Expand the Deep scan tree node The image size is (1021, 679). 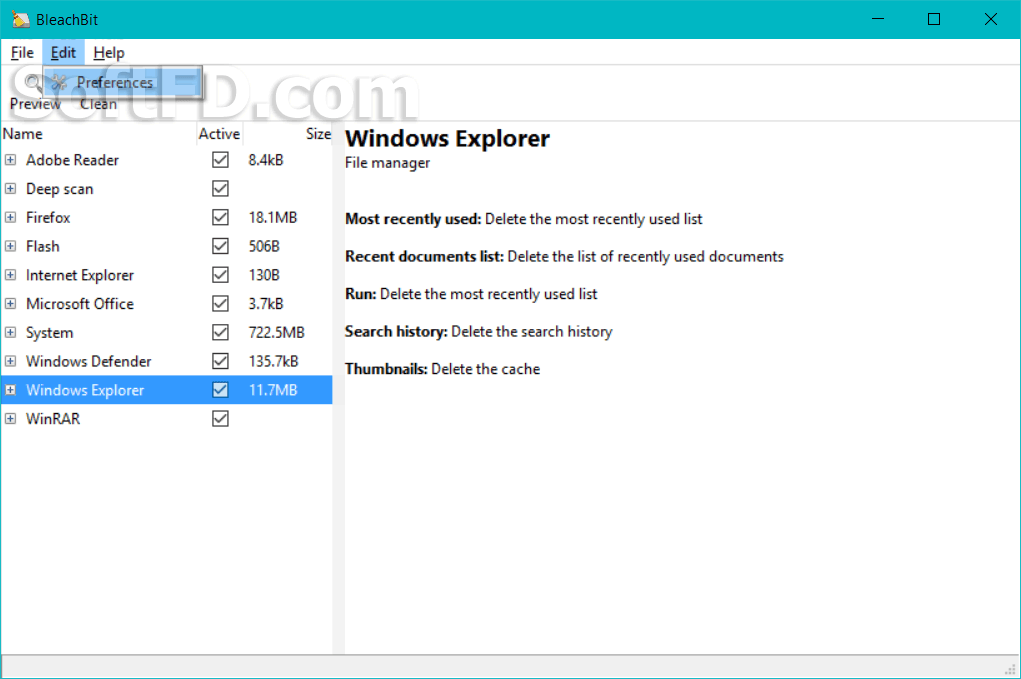click(10, 189)
